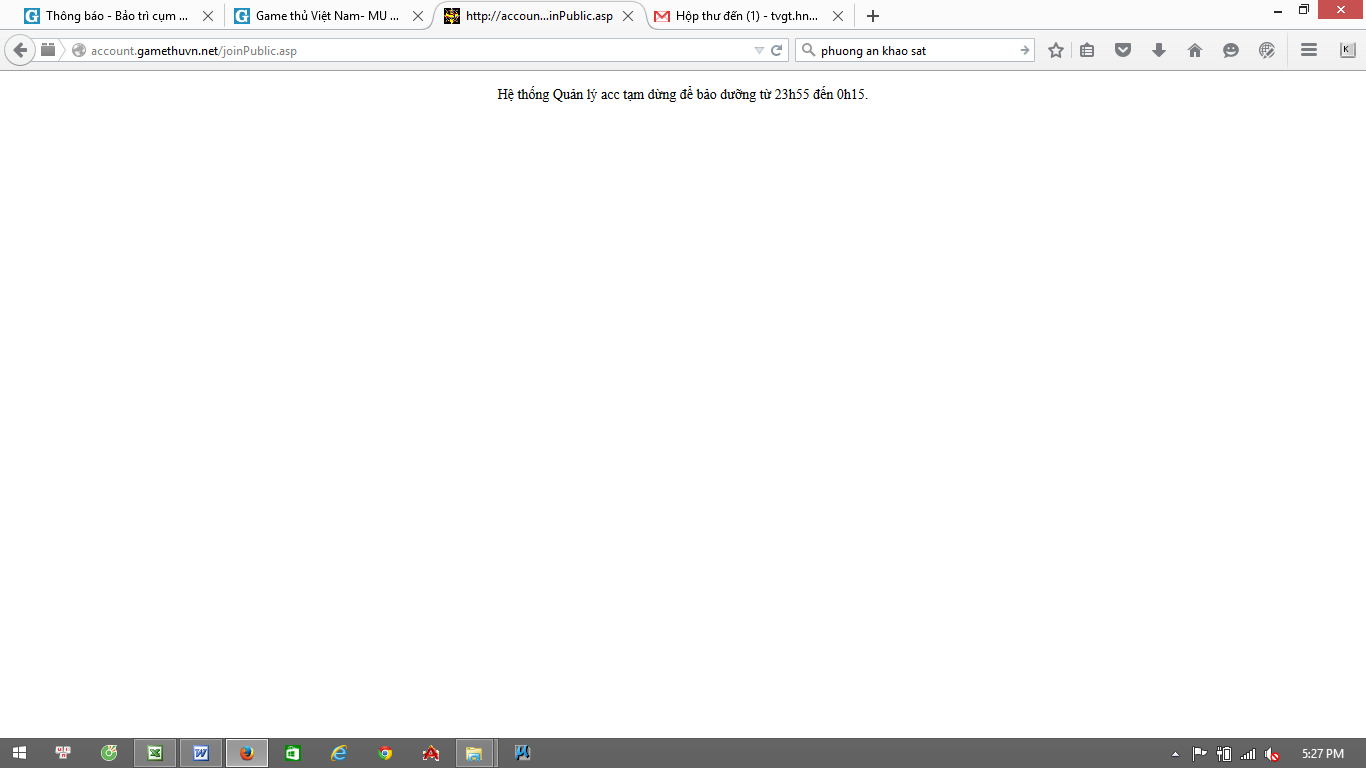1366x768 pixels.
Task: Close the joinPublic.asp tab
Action: (x=628, y=16)
